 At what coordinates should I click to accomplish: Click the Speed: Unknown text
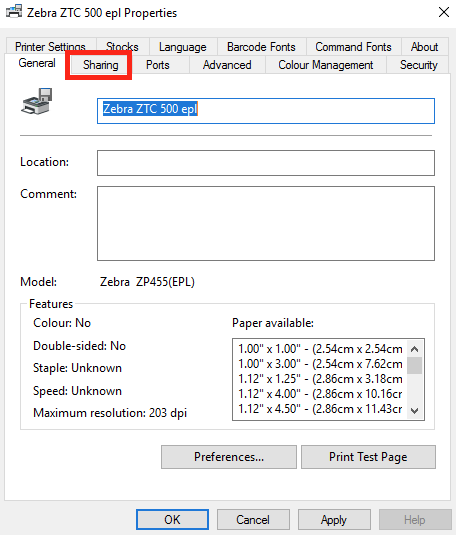point(77,391)
